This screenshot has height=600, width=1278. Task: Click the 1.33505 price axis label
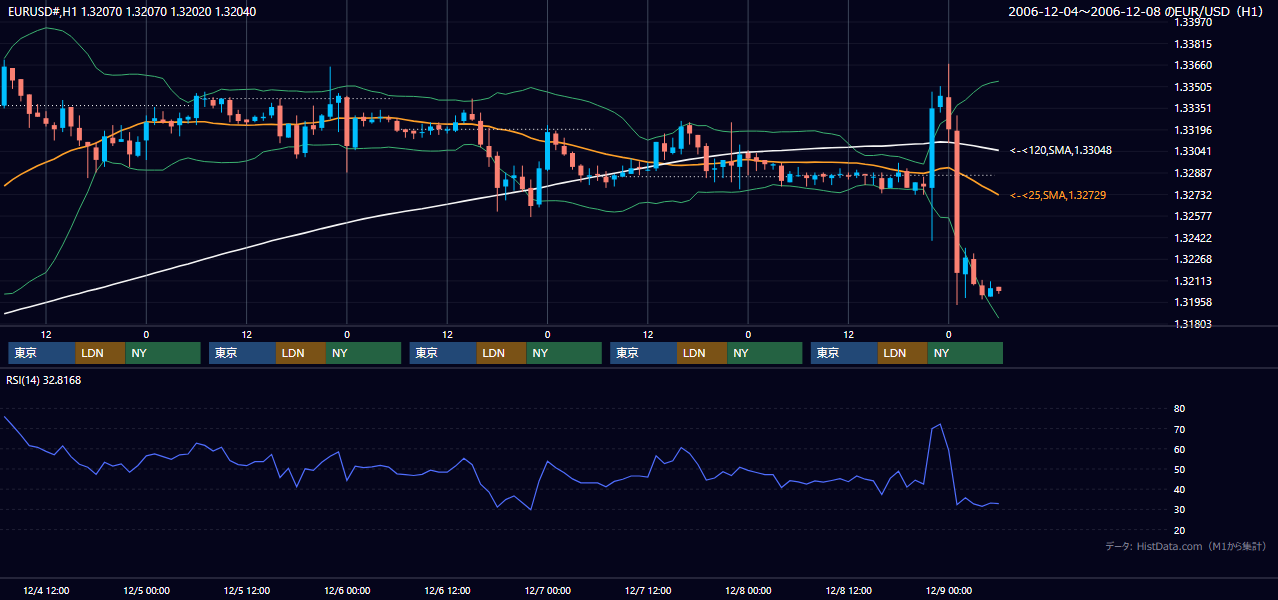[1193, 87]
